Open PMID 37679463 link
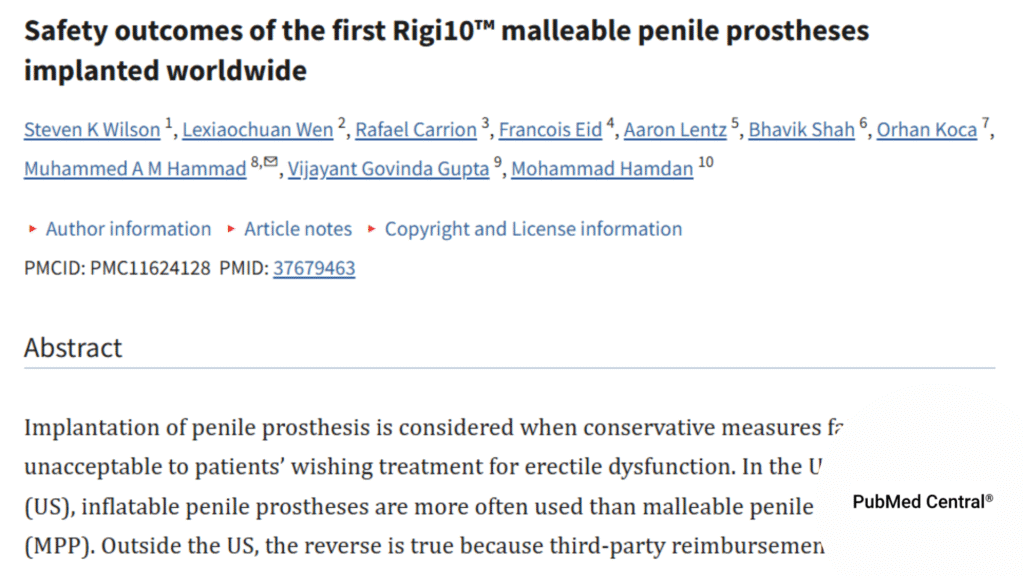This screenshot has height=576, width=1024. tap(314, 268)
